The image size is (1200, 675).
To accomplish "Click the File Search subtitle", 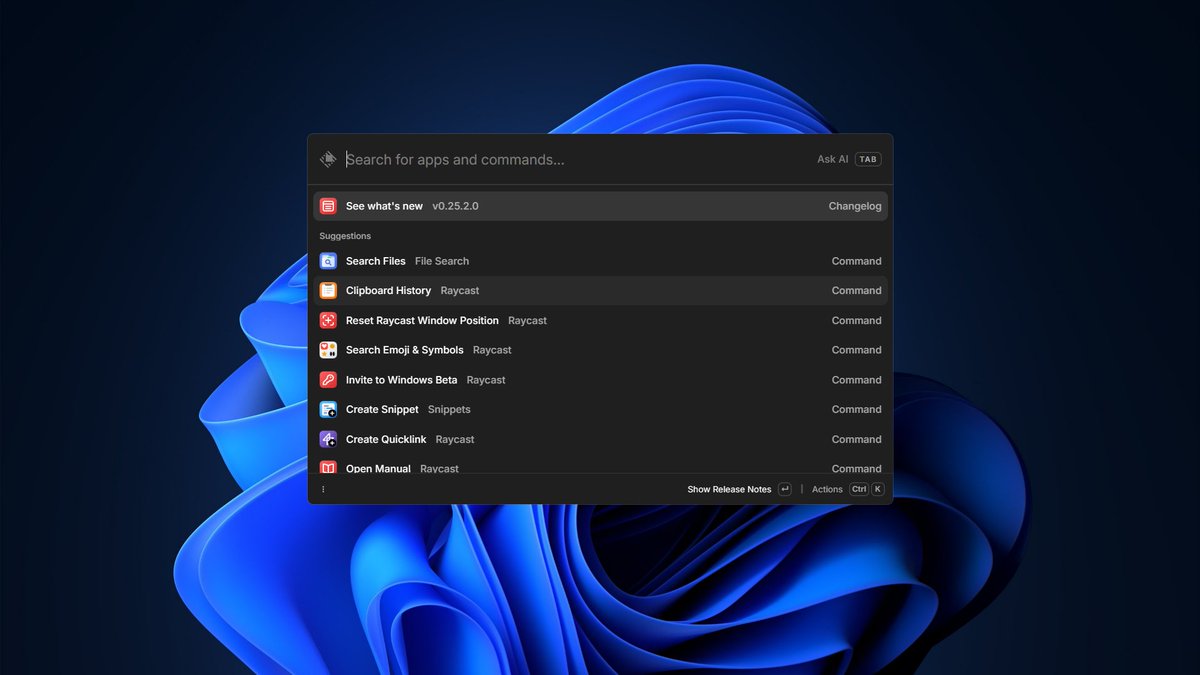I will (x=442, y=261).
